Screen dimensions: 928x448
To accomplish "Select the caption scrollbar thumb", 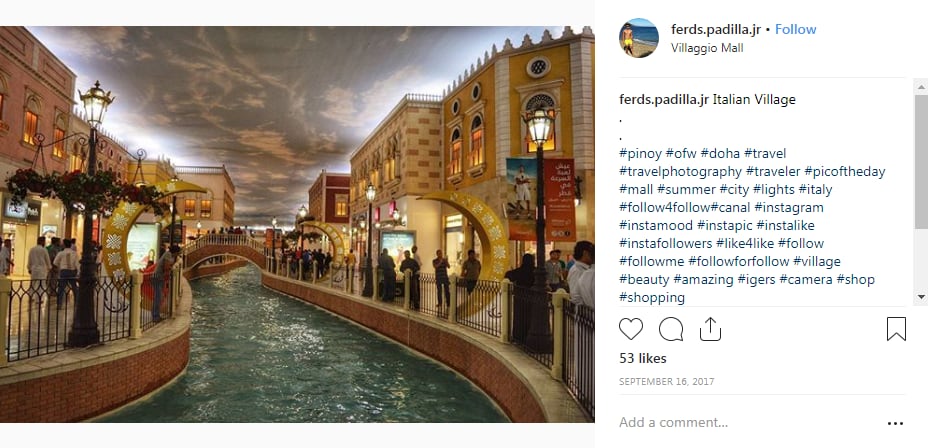I will (921, 161).
